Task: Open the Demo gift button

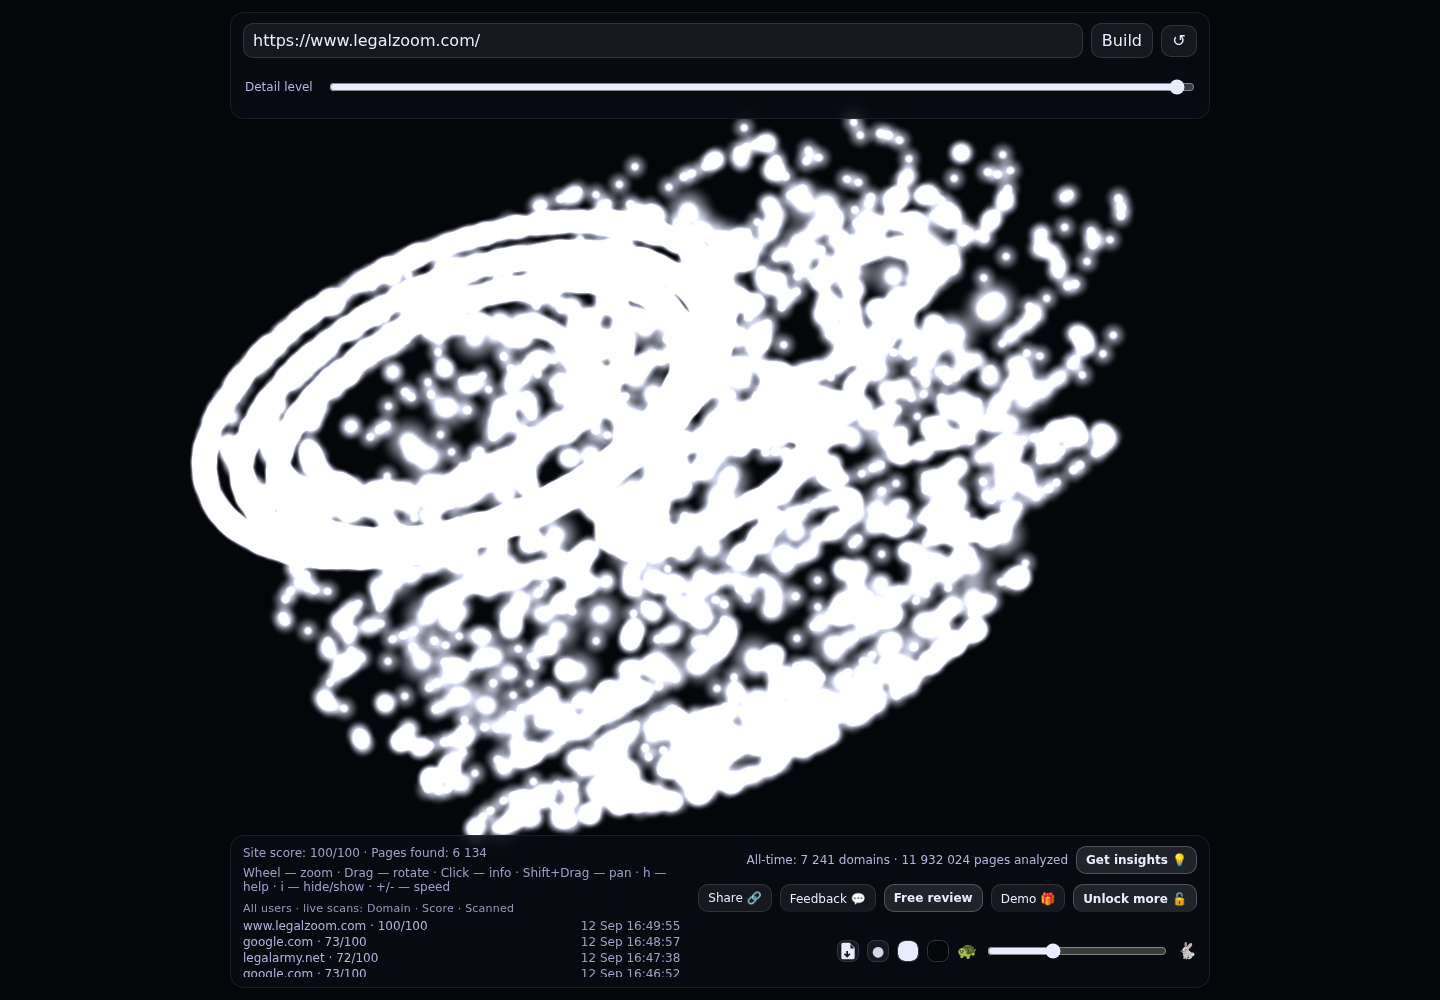Action: 1027,898
